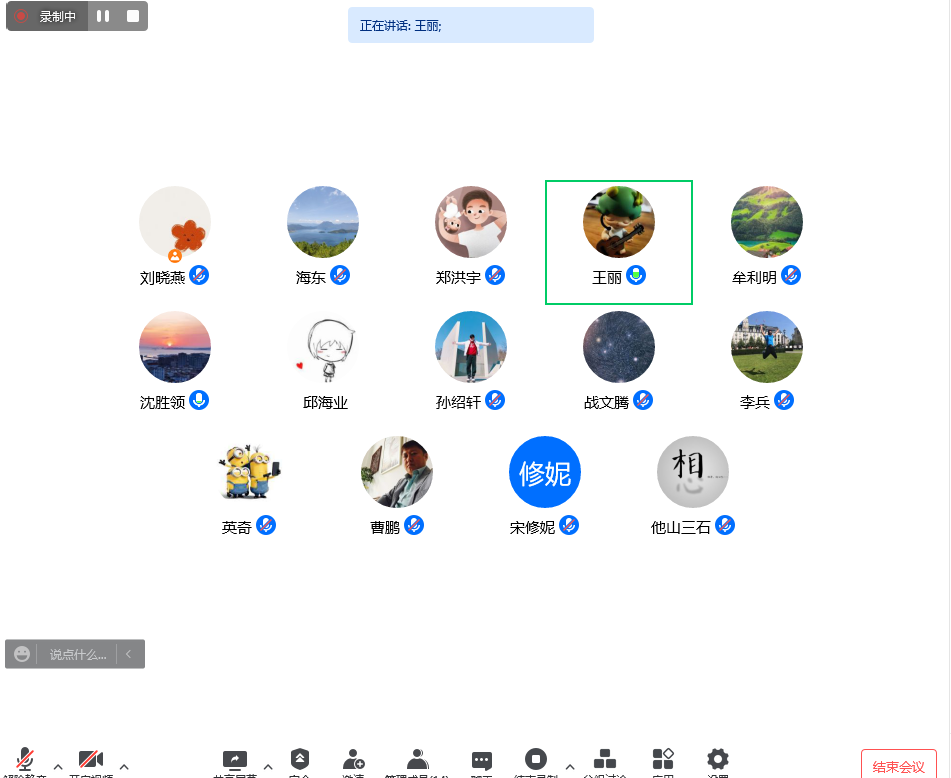The width and height of the screenshot is (951, 778).
Task: Open the chat bubble icon
Action: coord(482,761)
